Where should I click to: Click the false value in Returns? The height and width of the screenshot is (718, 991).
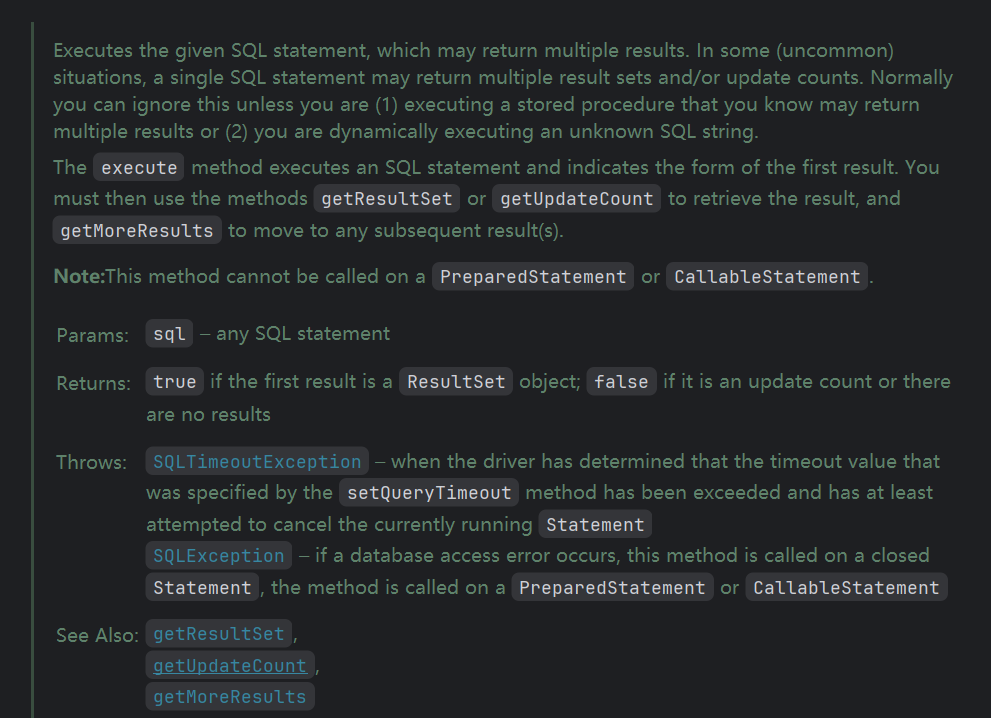tap(621, 382)
